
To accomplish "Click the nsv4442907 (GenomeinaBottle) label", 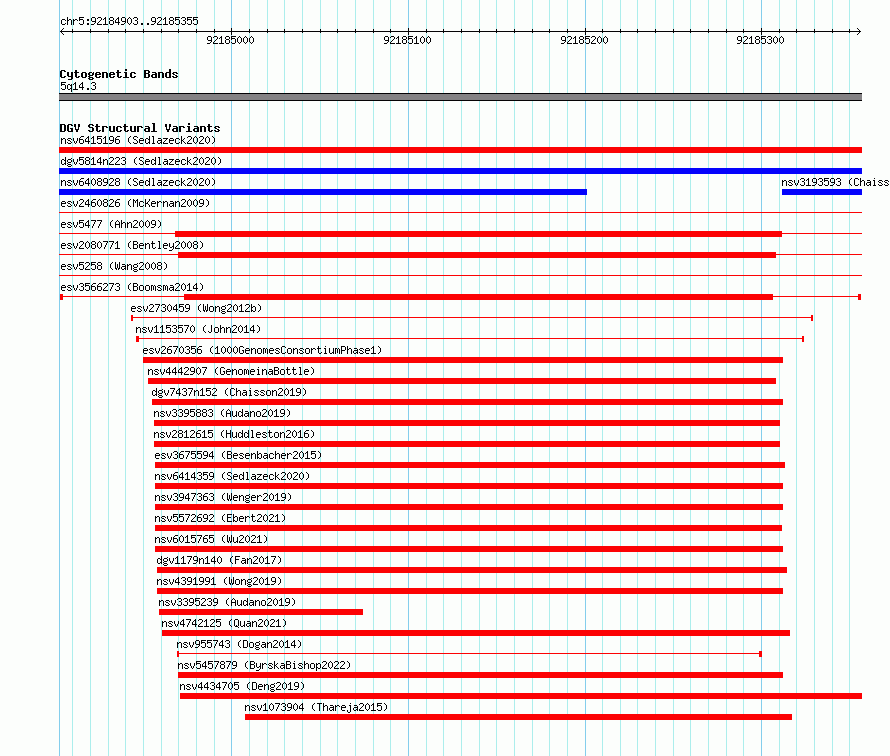I will [231, 371].
